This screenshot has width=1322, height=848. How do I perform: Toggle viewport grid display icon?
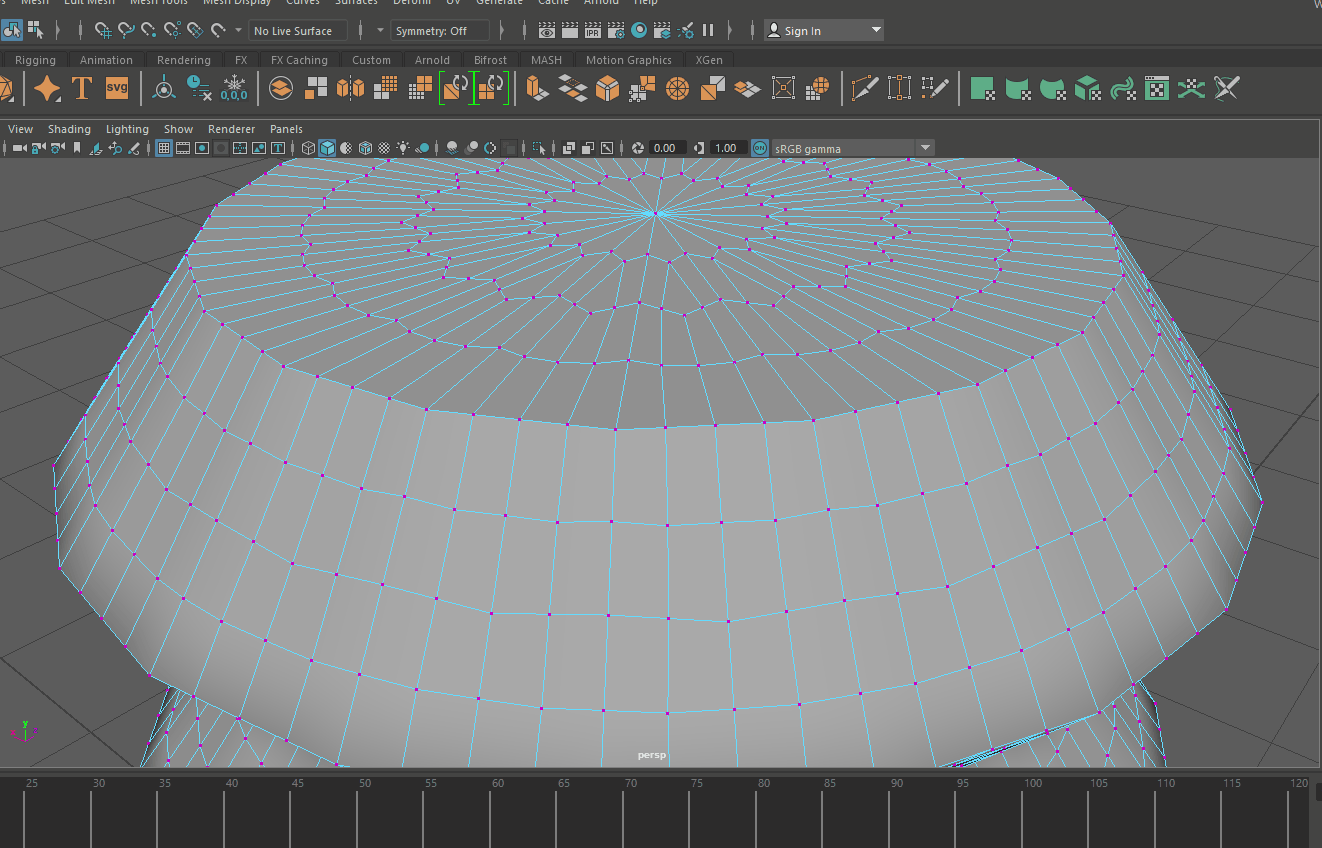pos(164,148)
